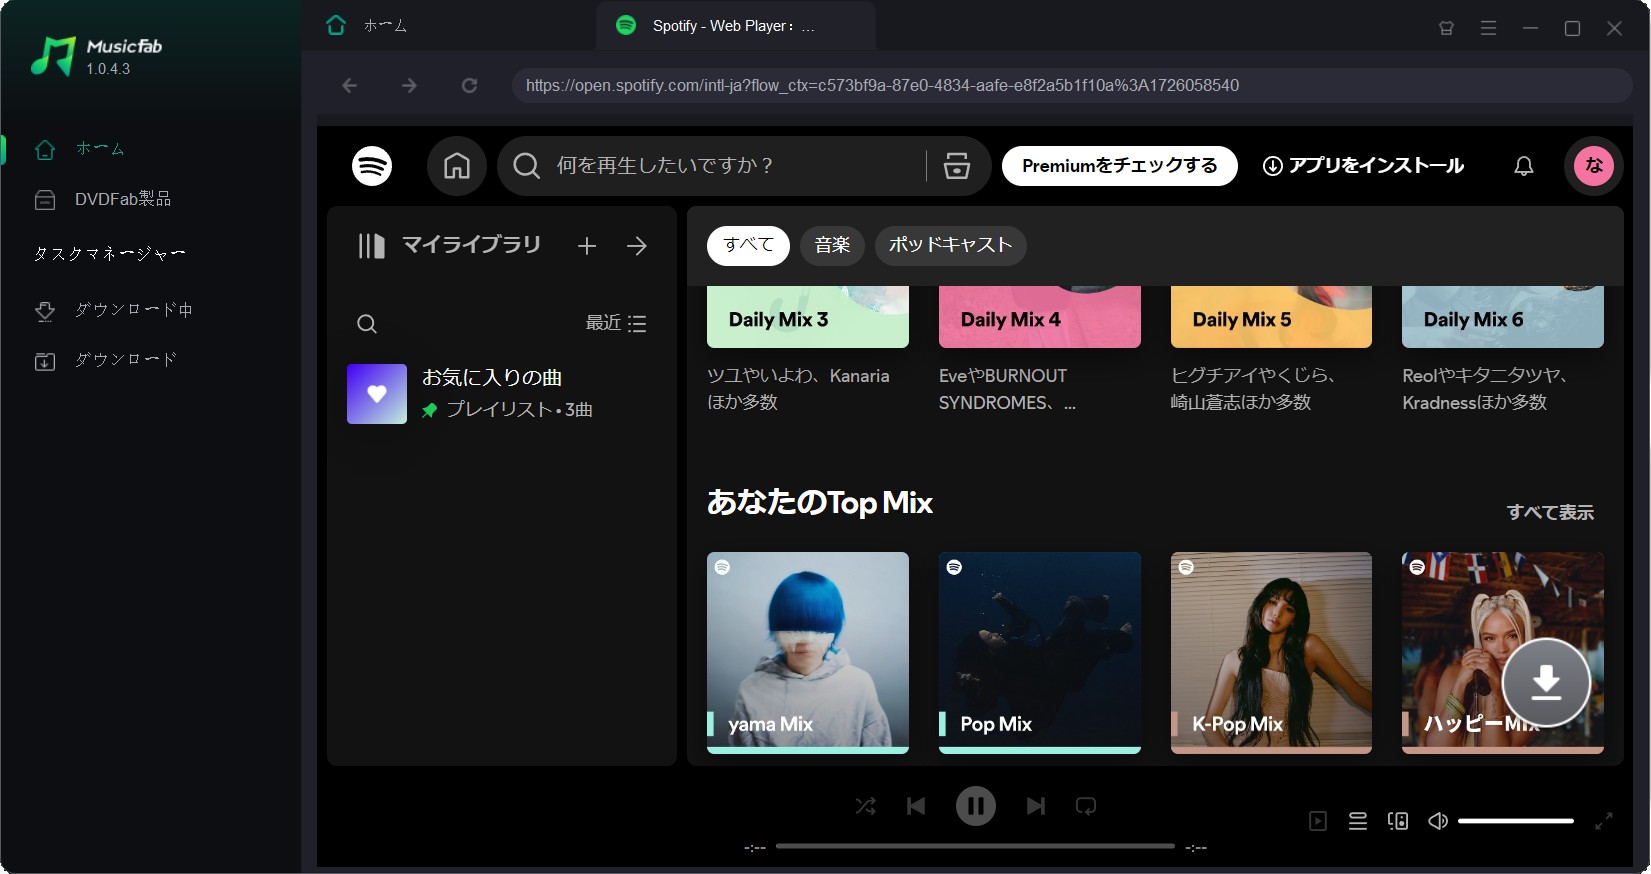Switch to Spotify Web Player tab
Viewport: 1651px width, 874px height.
point(735,26)
